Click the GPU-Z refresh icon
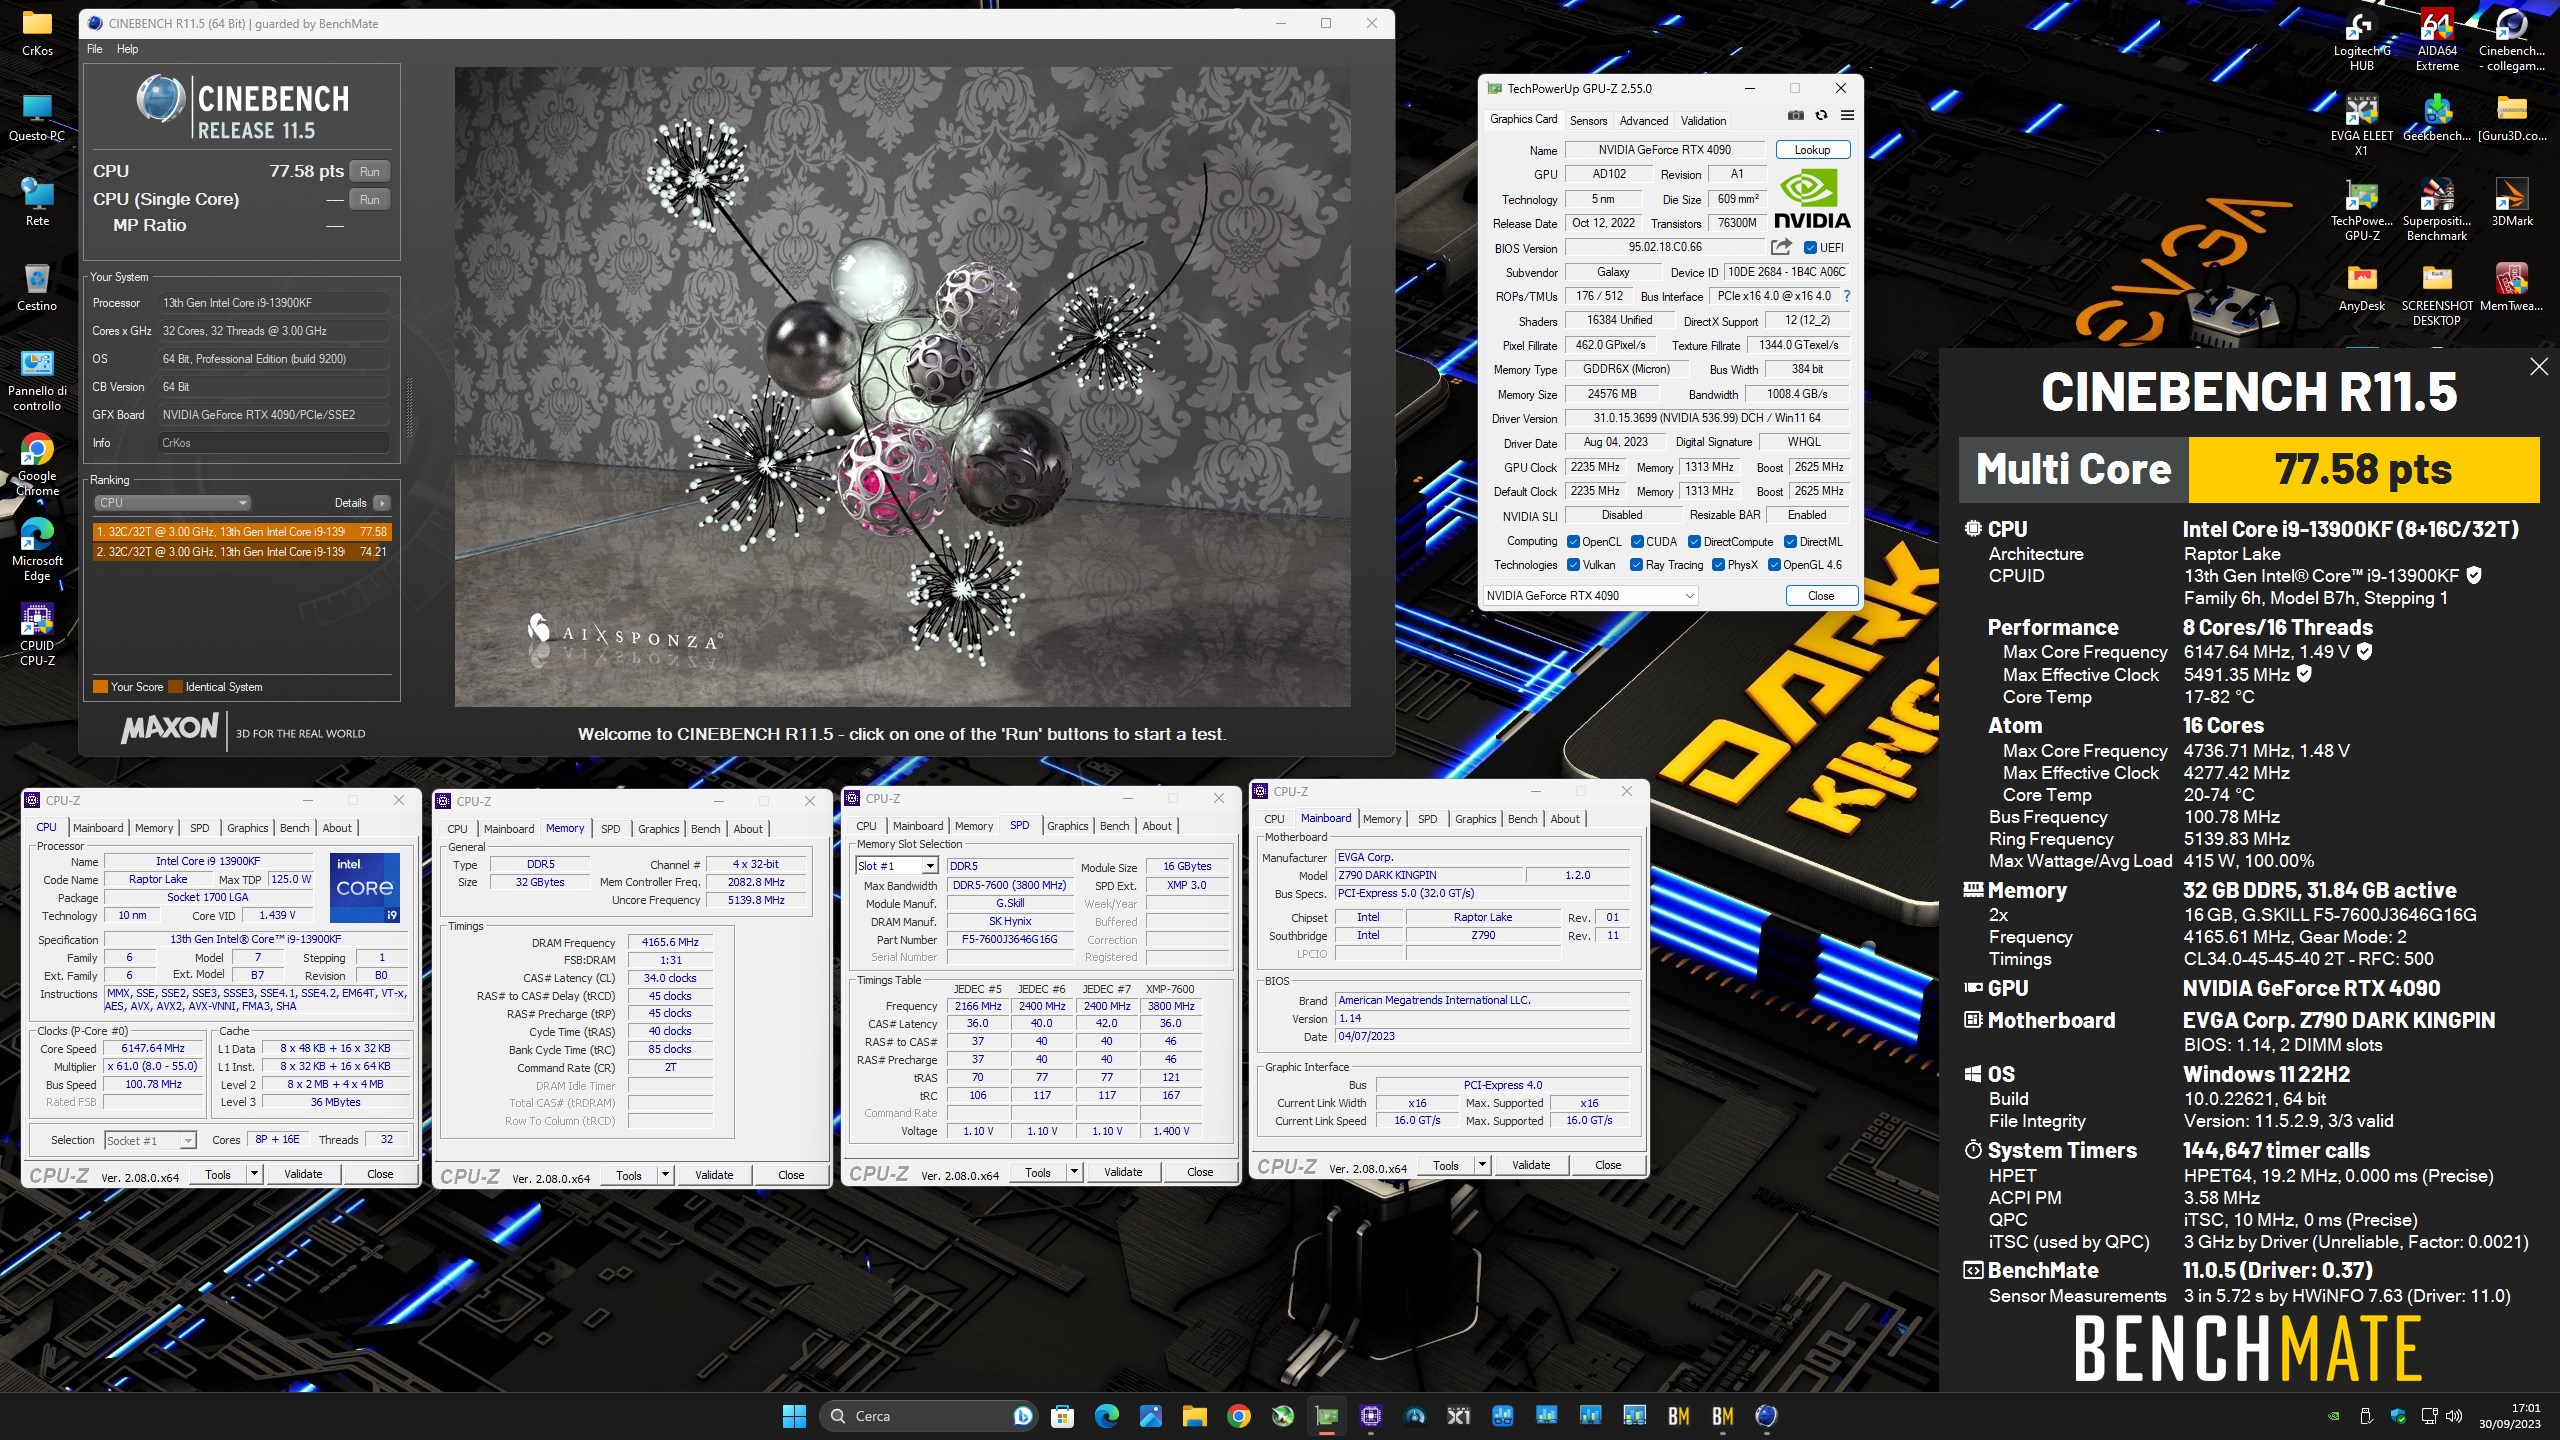 1821,116
